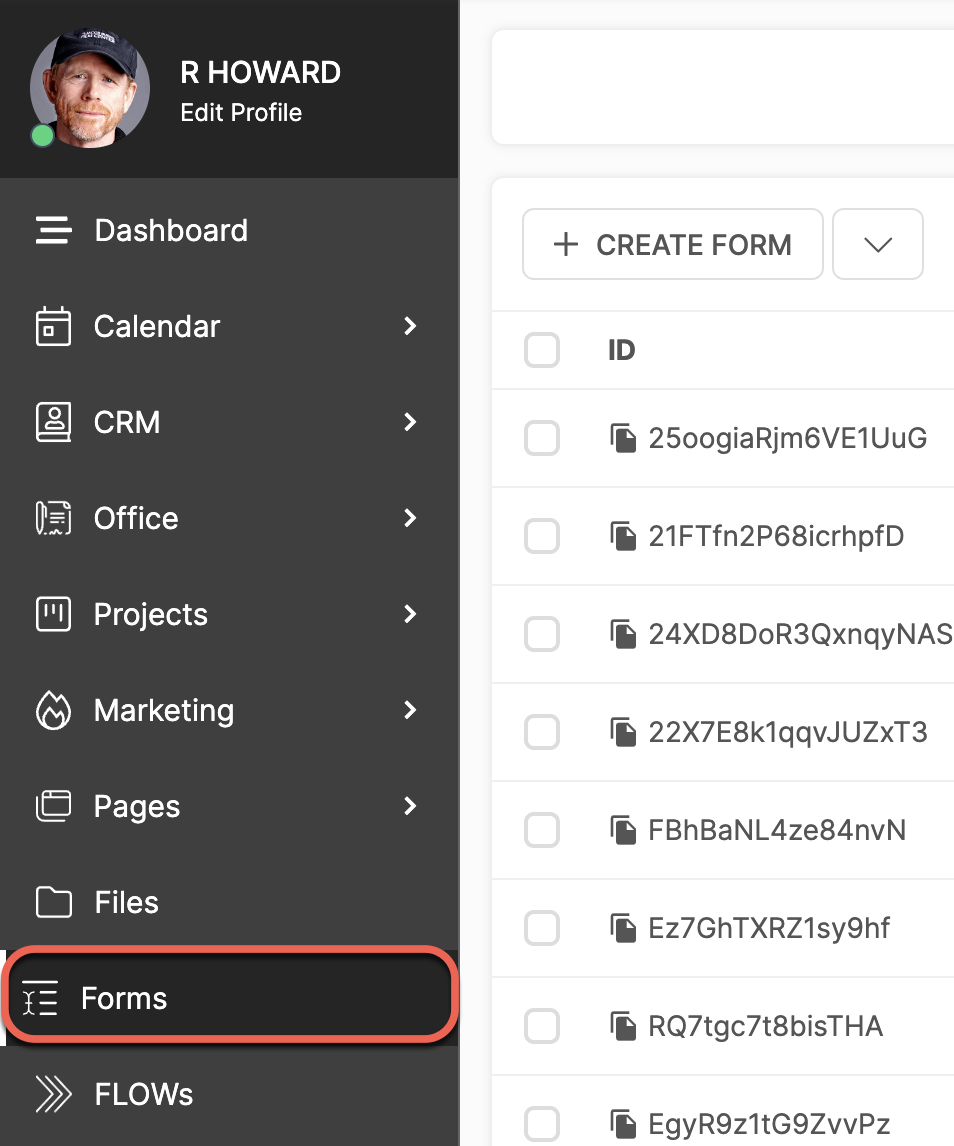Click the Dashboard hamburger icon

click(53, 230)
